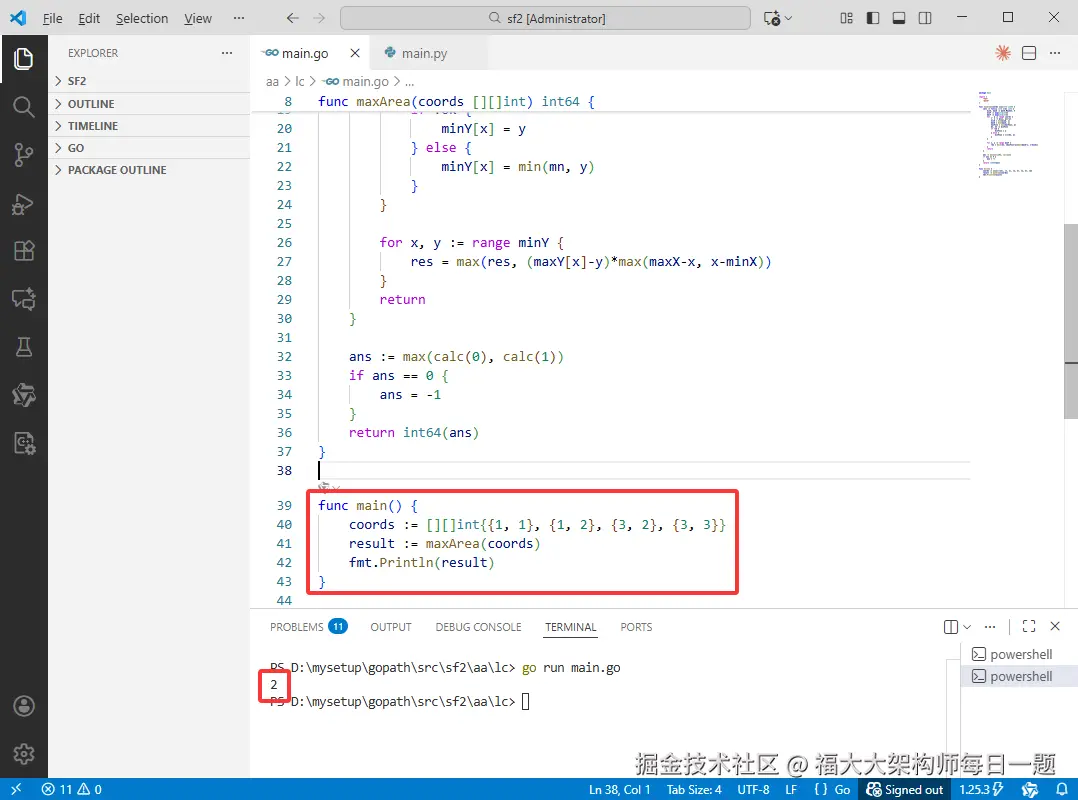Go back with the navigation arrow
1078x800 pixels.
(293, 18)
